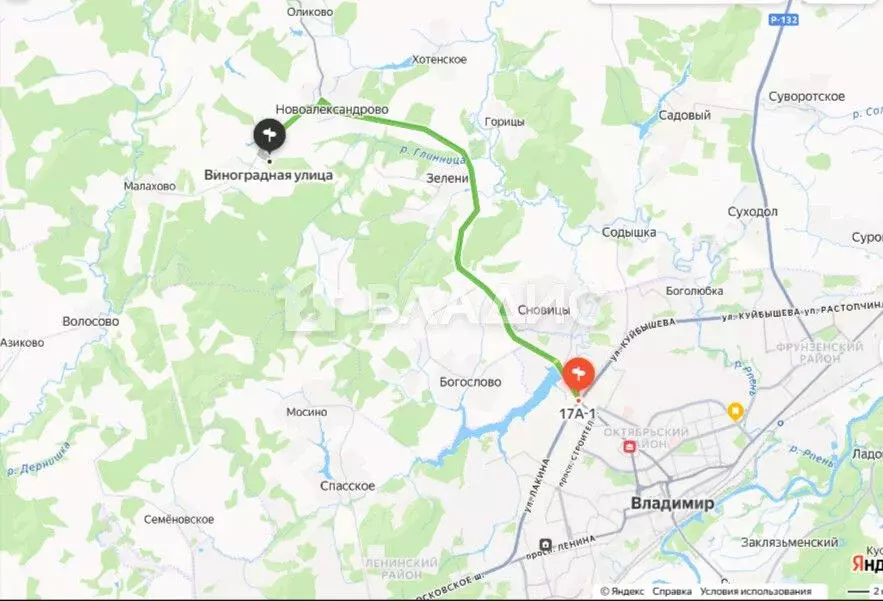Click the © Яндекс copyright link

[x=622, y=591]
